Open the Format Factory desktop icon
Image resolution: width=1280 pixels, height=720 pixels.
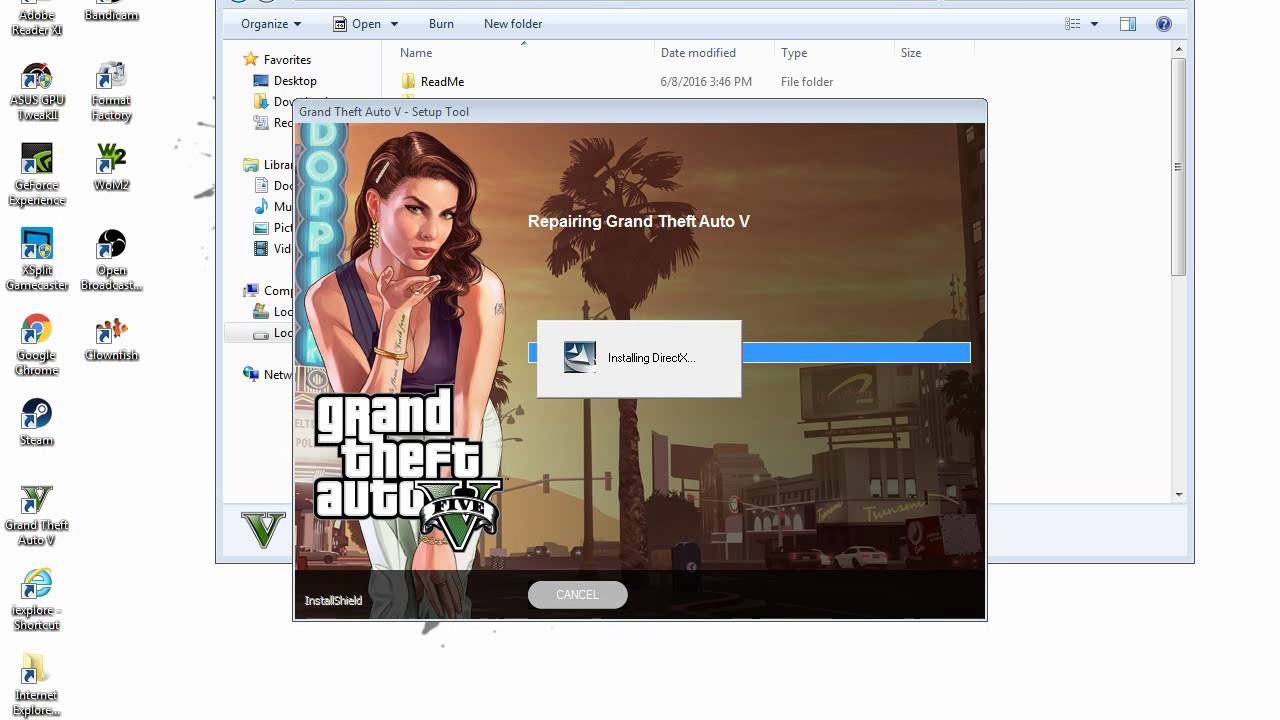click(x=111, y=91)
